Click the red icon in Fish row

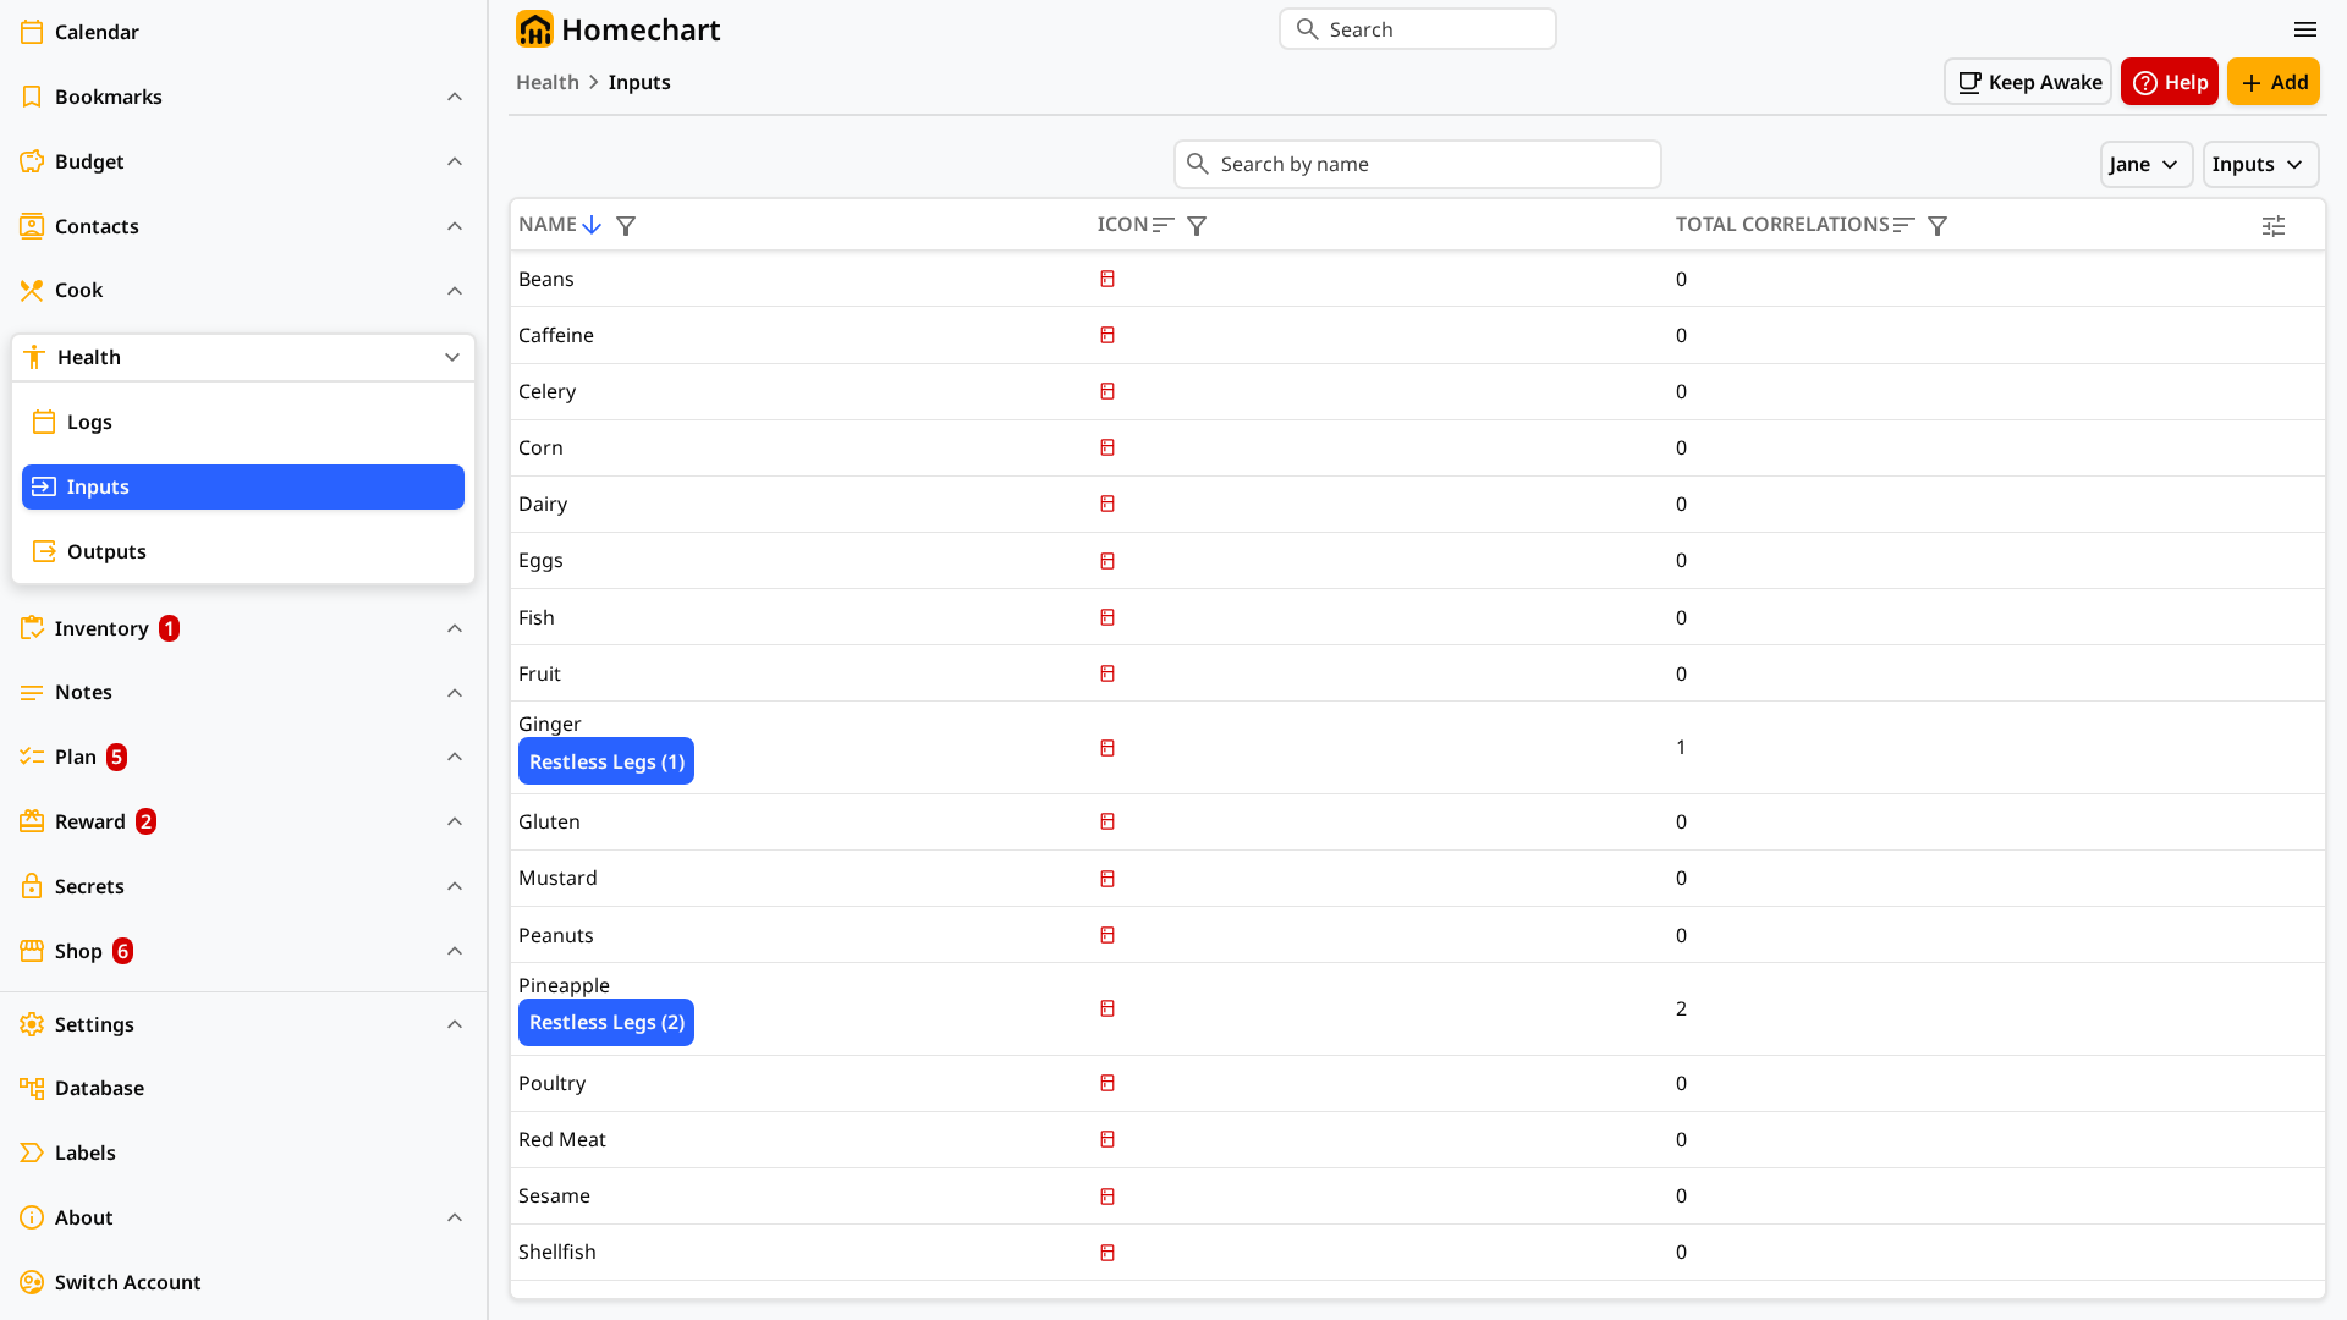pos(1107,618)
